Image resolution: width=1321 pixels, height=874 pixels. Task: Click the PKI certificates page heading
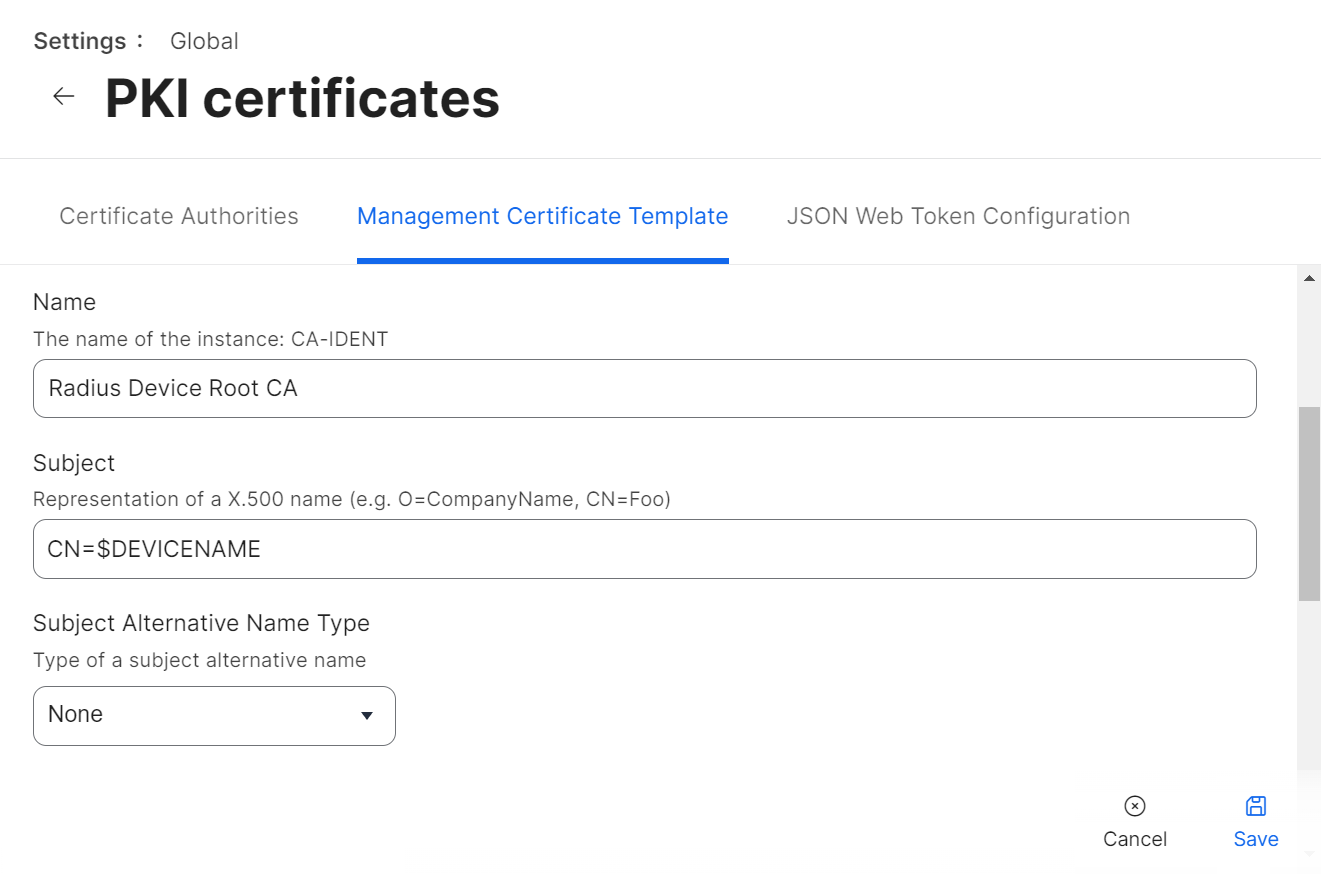(x=302, y=98)
